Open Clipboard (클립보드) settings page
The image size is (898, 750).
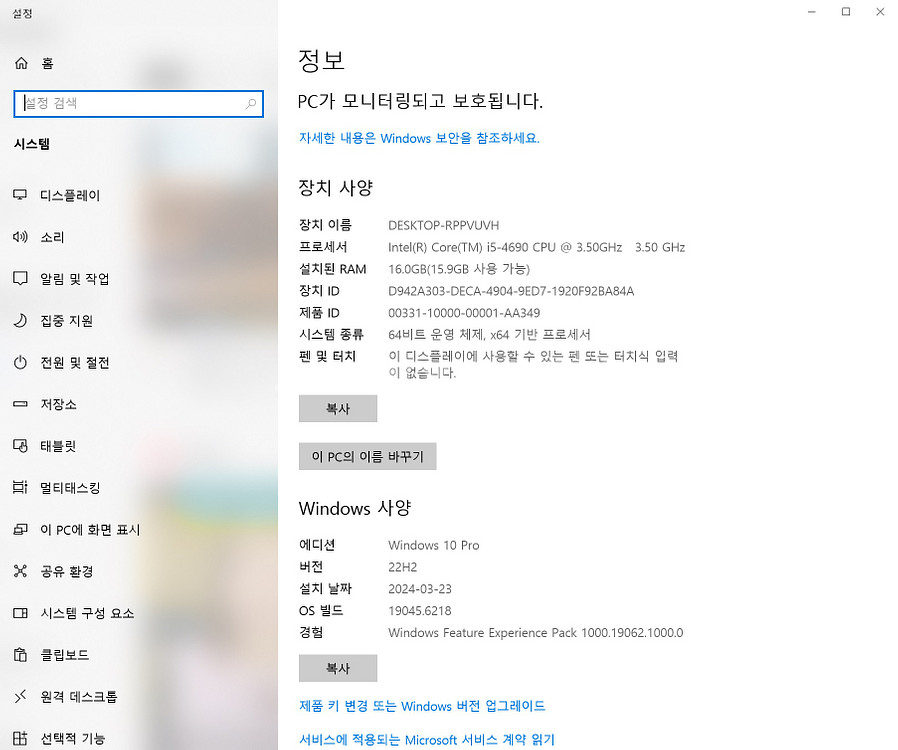64,655
